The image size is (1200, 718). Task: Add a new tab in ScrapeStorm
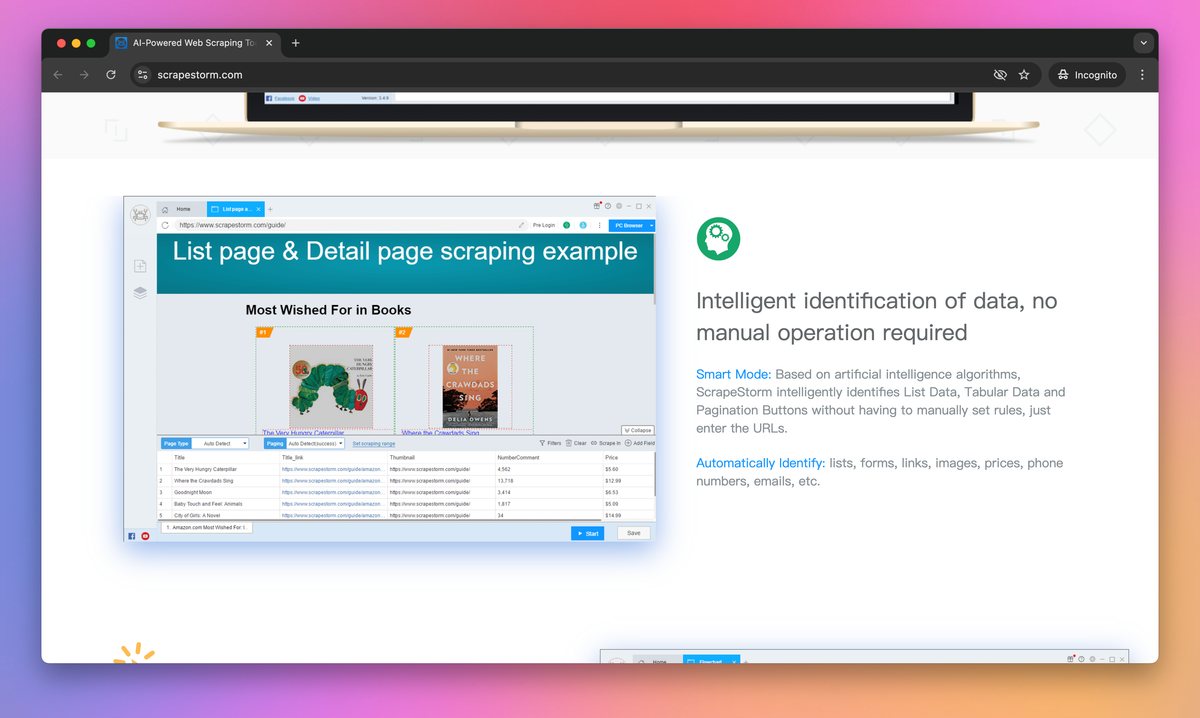270,209
